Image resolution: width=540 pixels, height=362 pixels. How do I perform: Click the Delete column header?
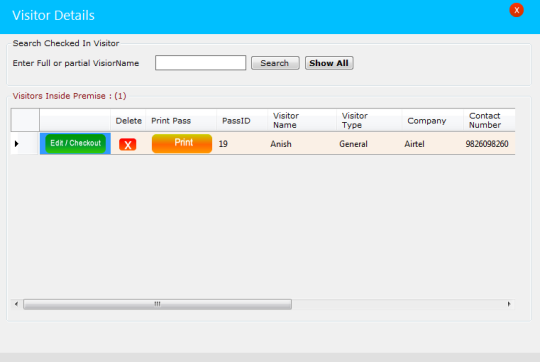click(128, 121)
